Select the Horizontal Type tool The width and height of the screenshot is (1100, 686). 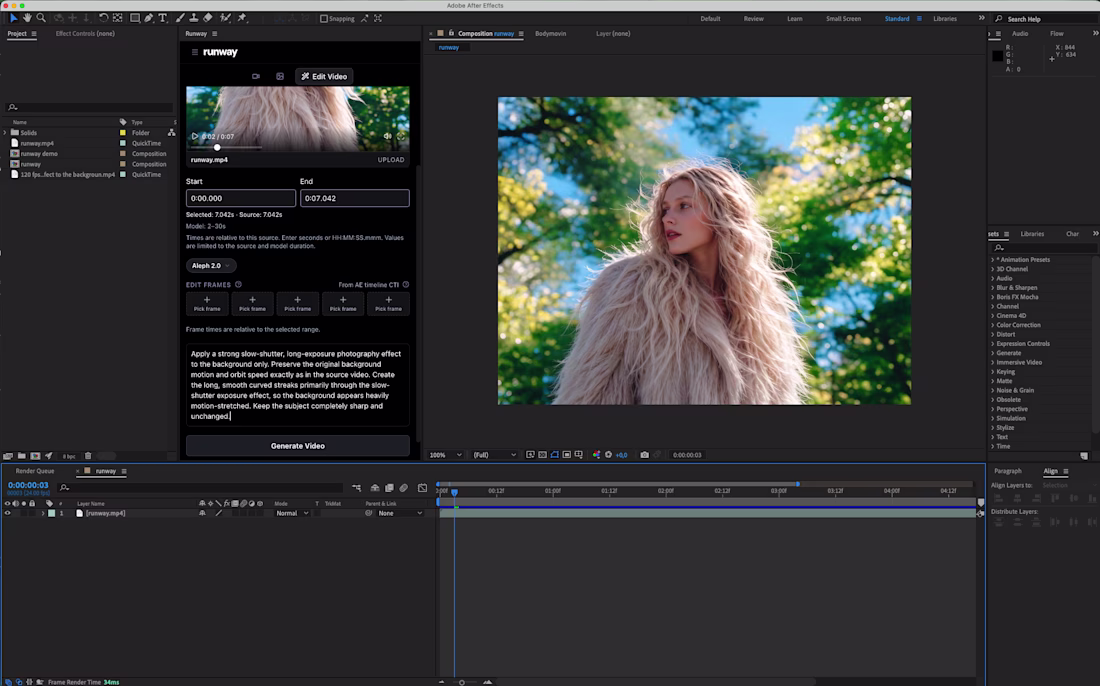[163, 18]
